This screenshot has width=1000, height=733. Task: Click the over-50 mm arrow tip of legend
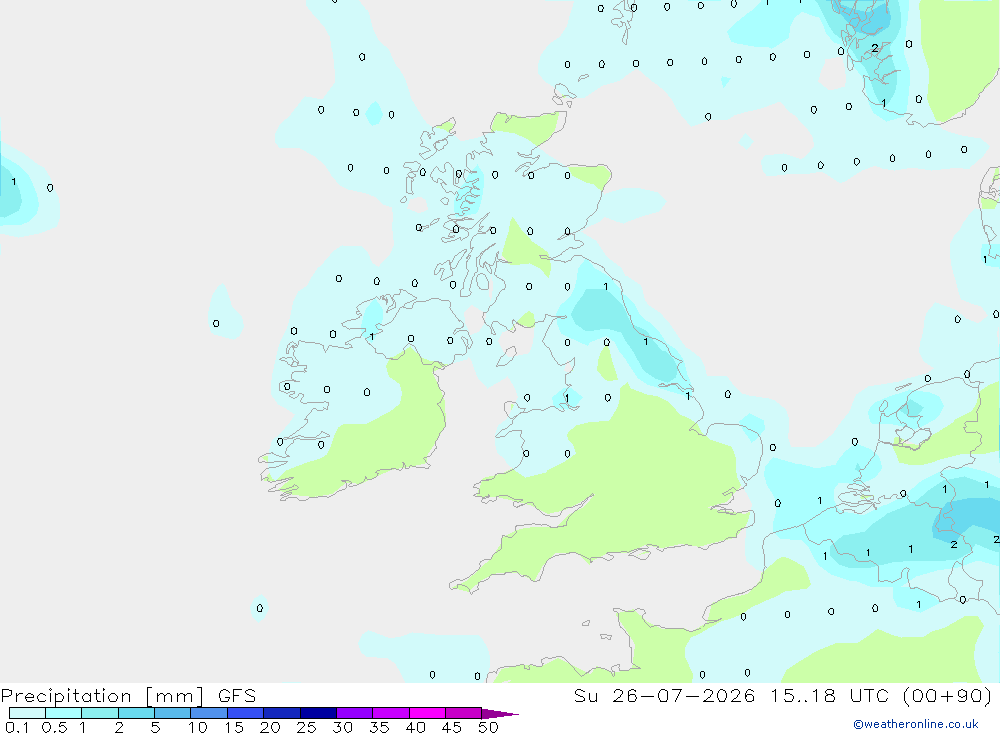point(500,714)
